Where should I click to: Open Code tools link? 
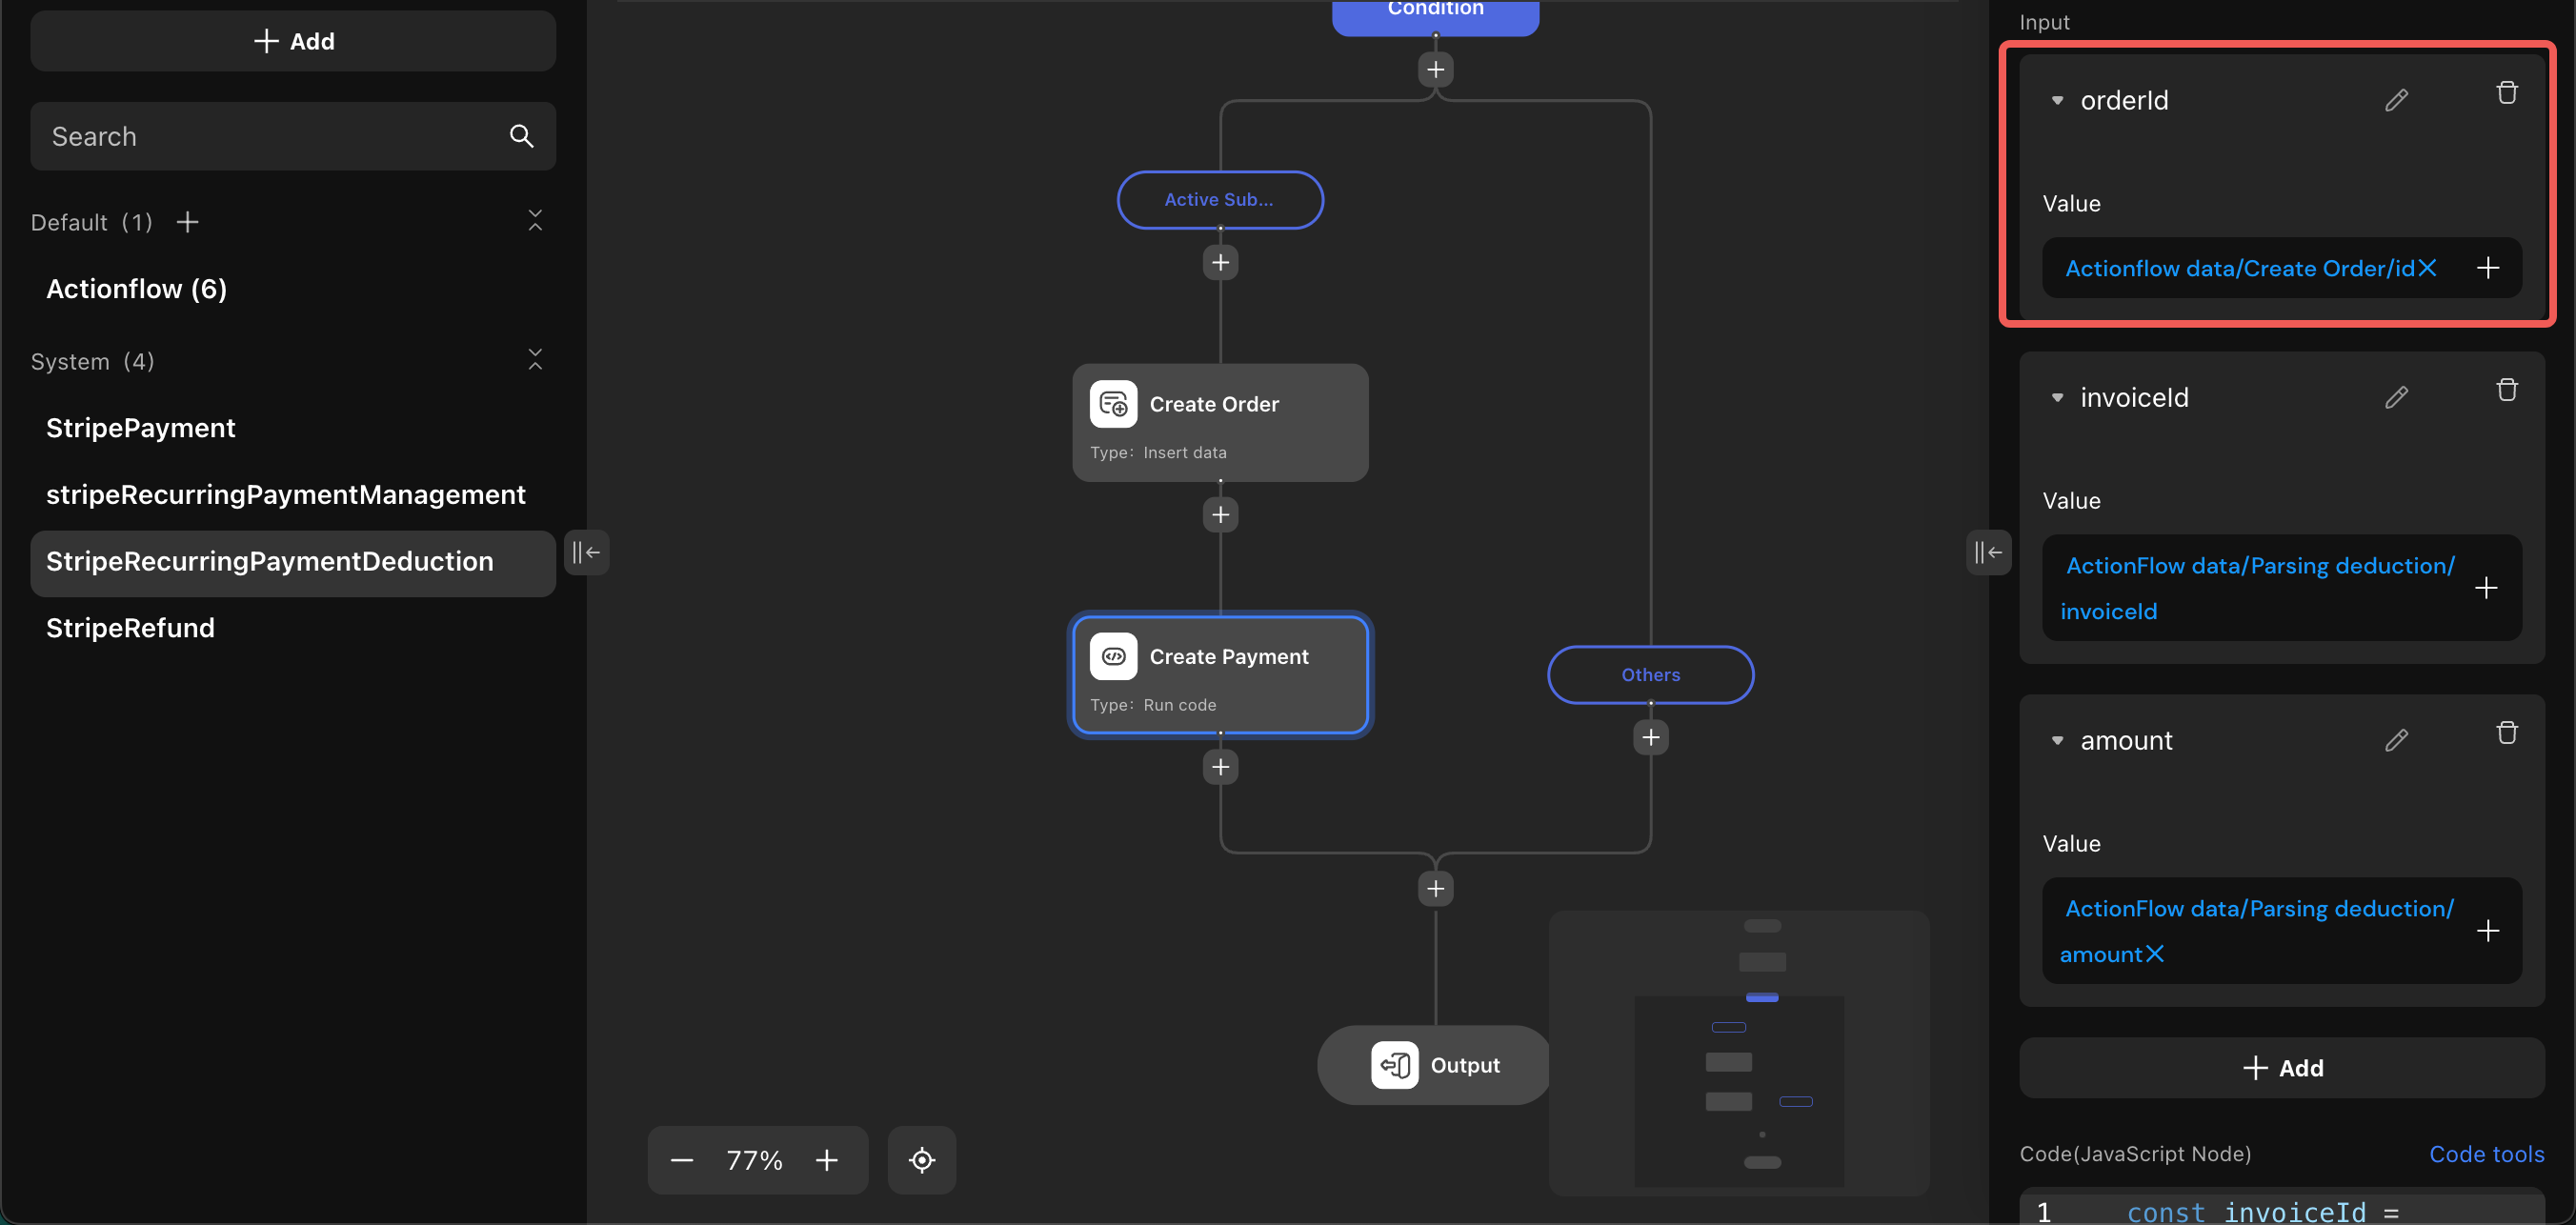[2486, 1154]
